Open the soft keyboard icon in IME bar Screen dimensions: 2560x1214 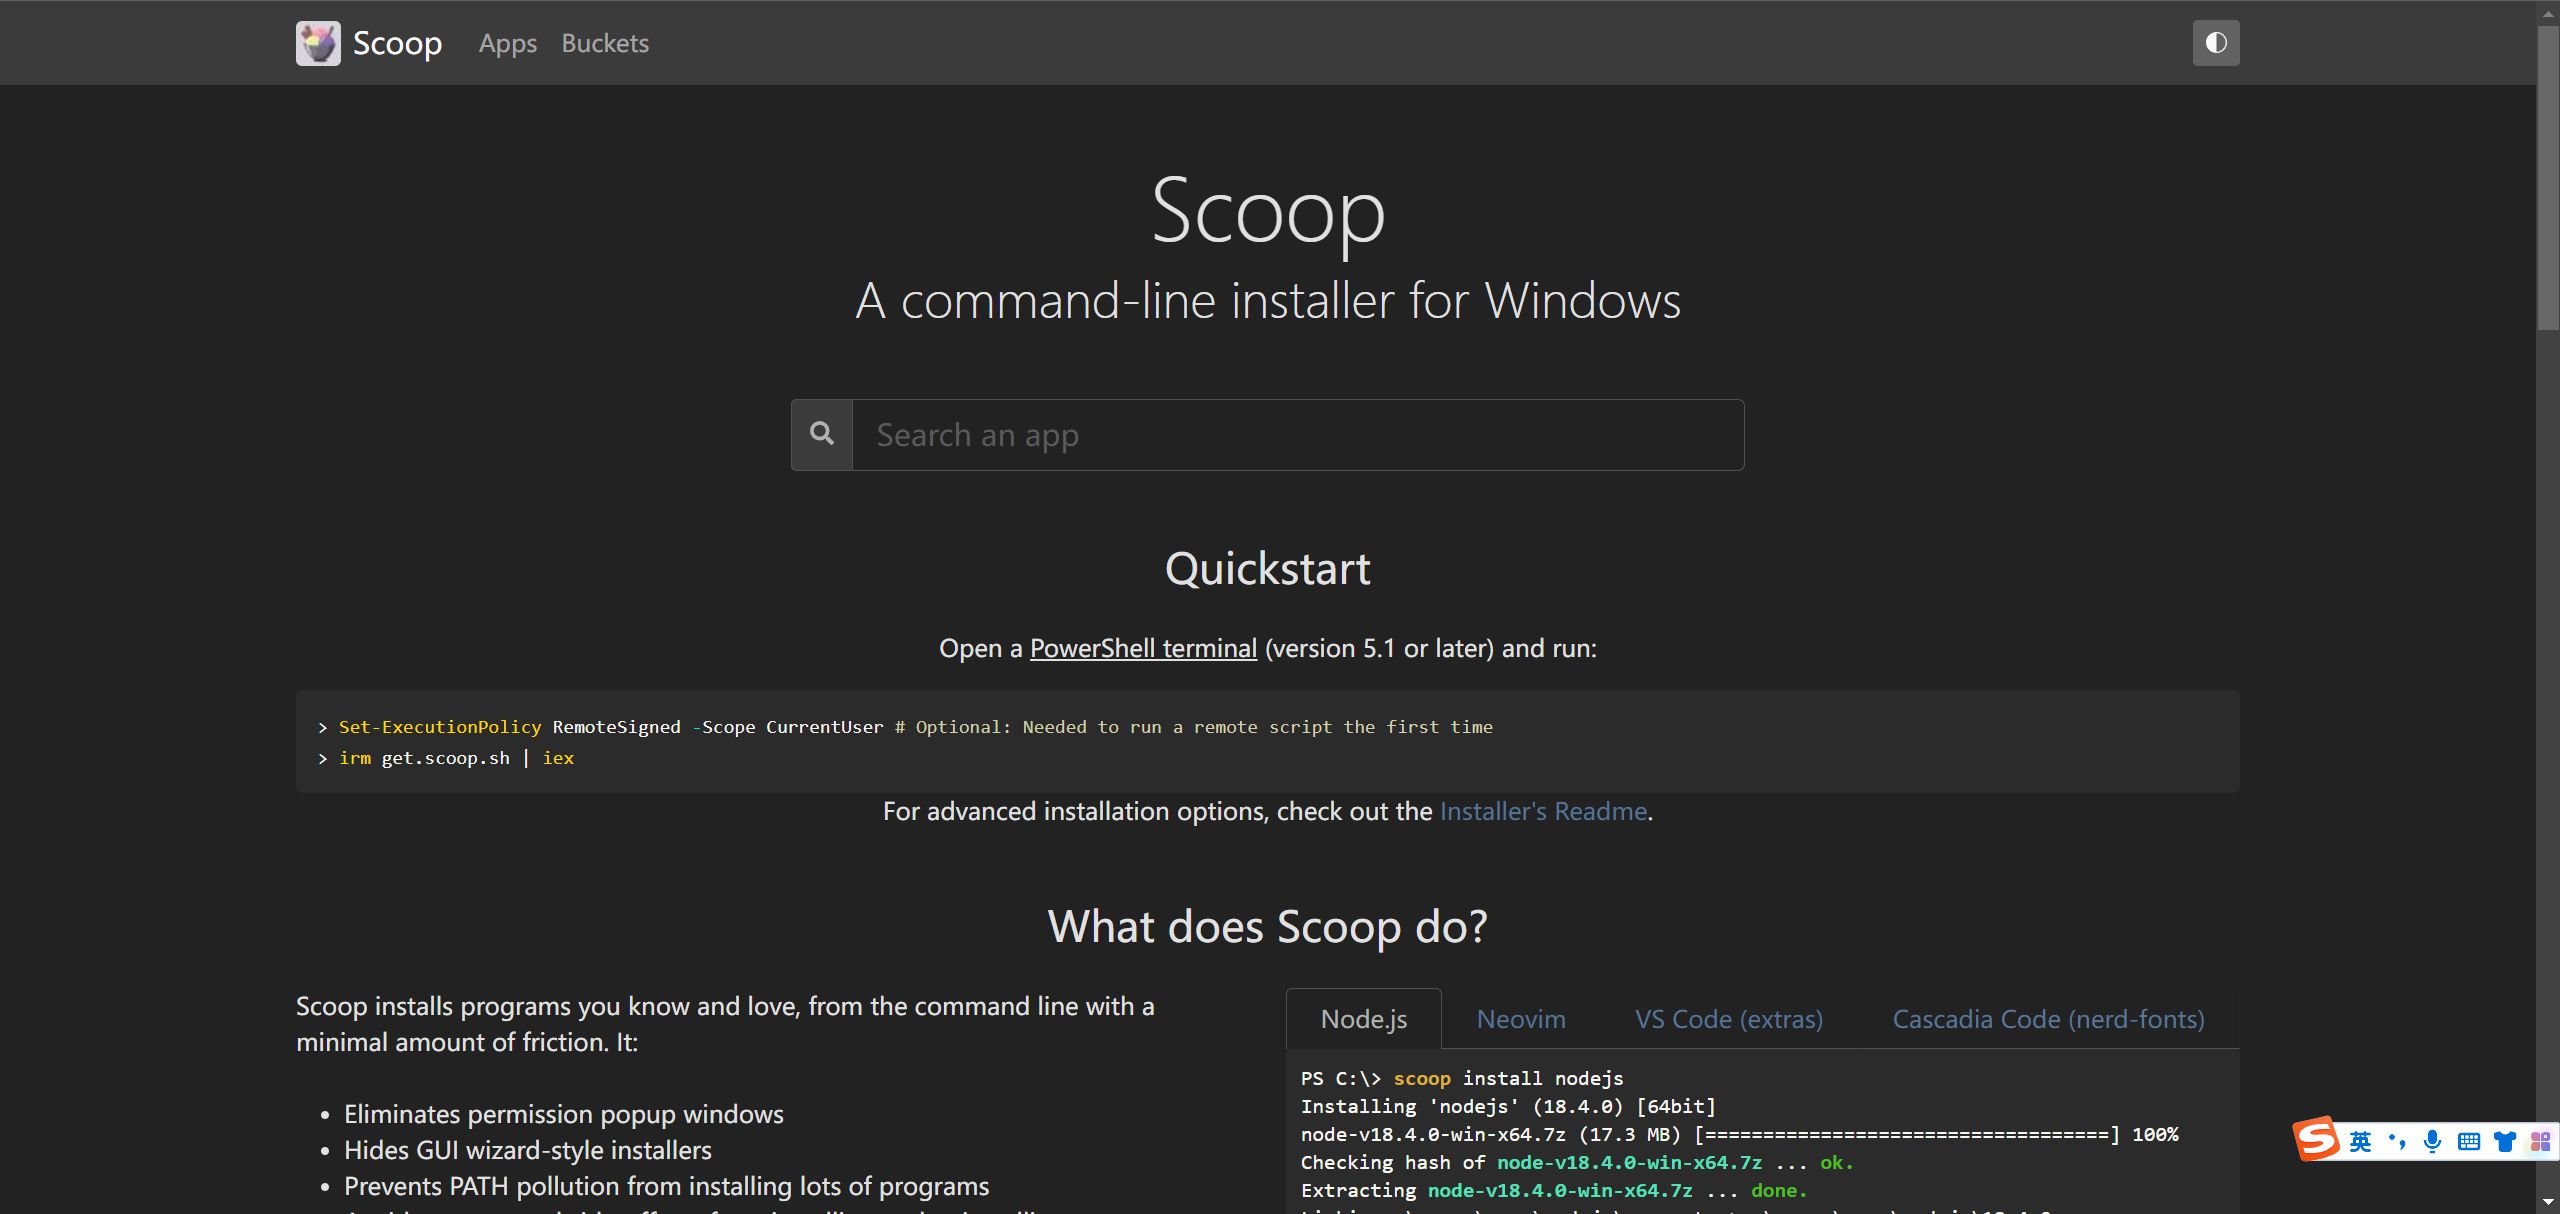pos(2468,1141)
